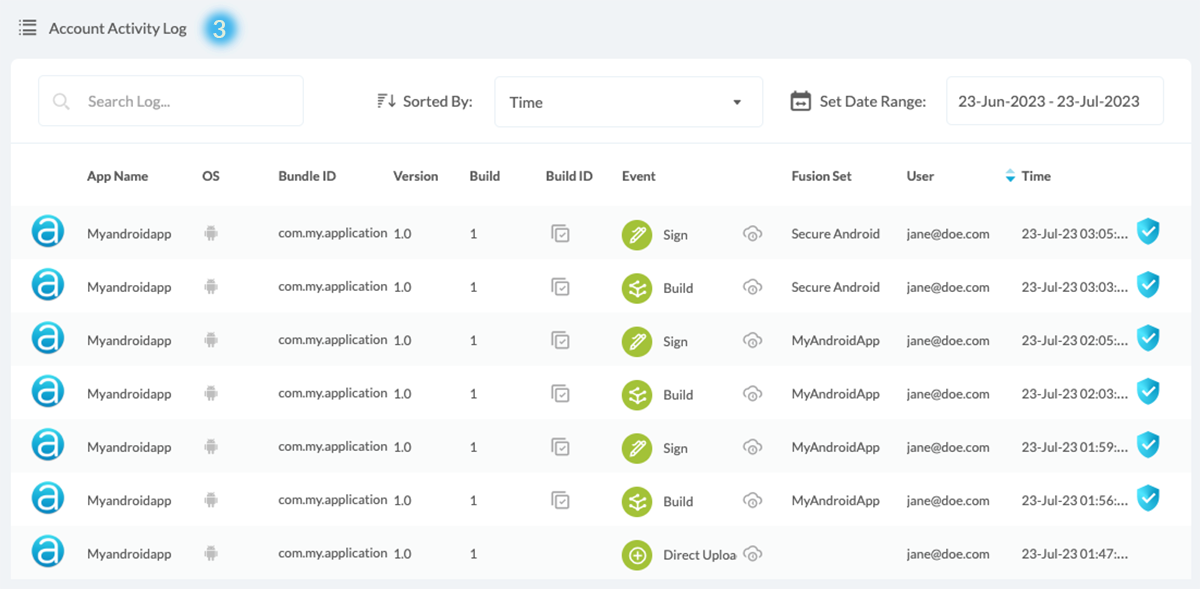Open the Sorted By dropdown showing Time
Viewport: 1200px width, 589px height.
tap(628, 101)
